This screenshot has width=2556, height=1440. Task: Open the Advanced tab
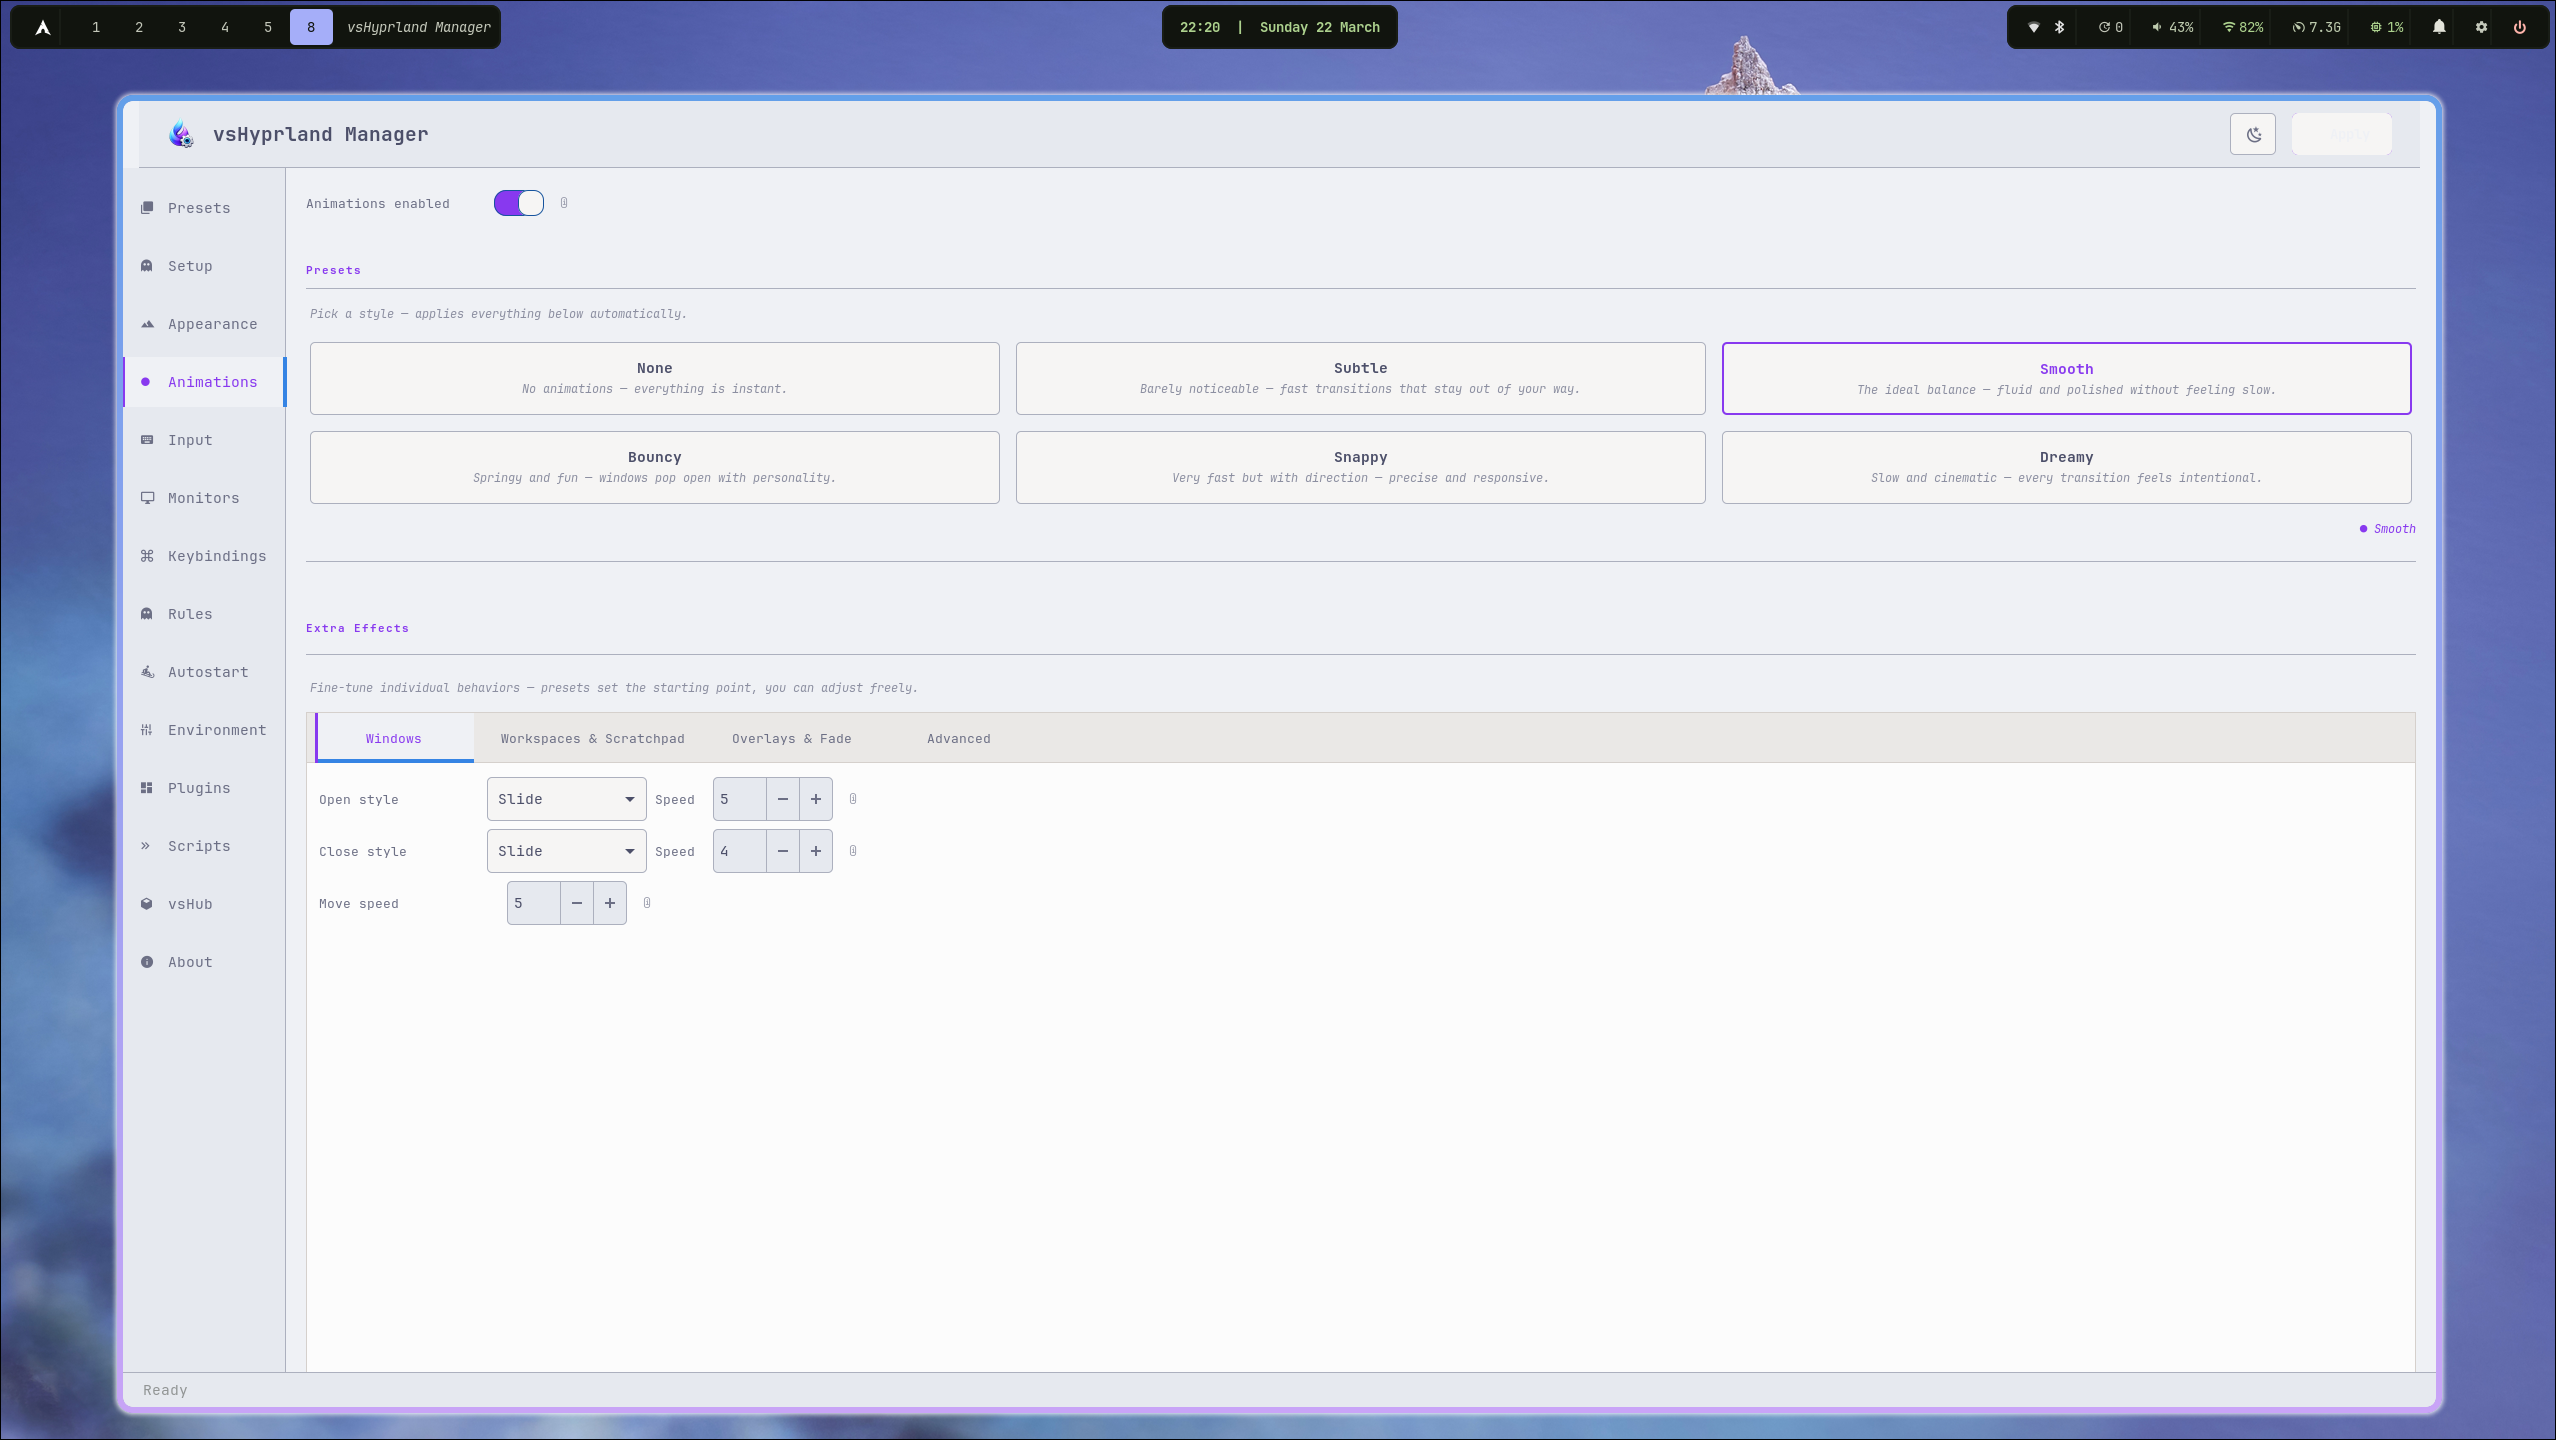point(959,739)
